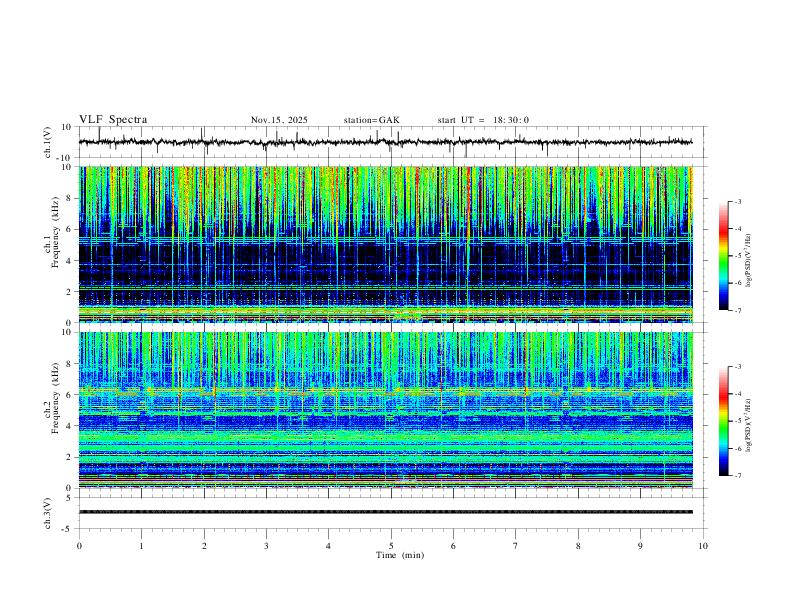Click the "2" kHz tick of ch.2 spectrogram
The width and height of the screenshot is (792, 612).
tap(69, 457)
